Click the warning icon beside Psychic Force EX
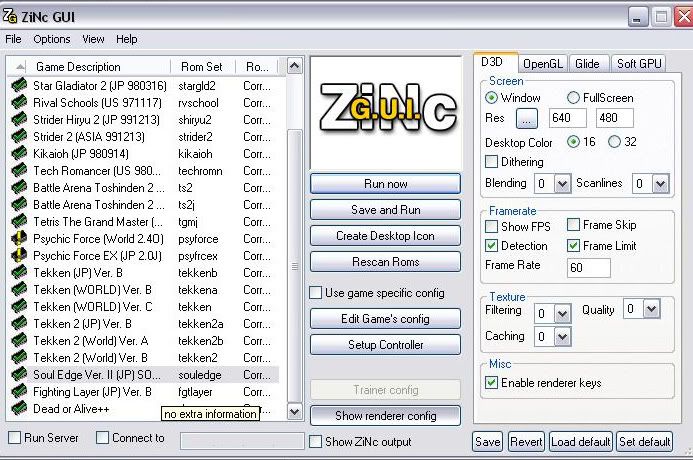 point(19,255)
